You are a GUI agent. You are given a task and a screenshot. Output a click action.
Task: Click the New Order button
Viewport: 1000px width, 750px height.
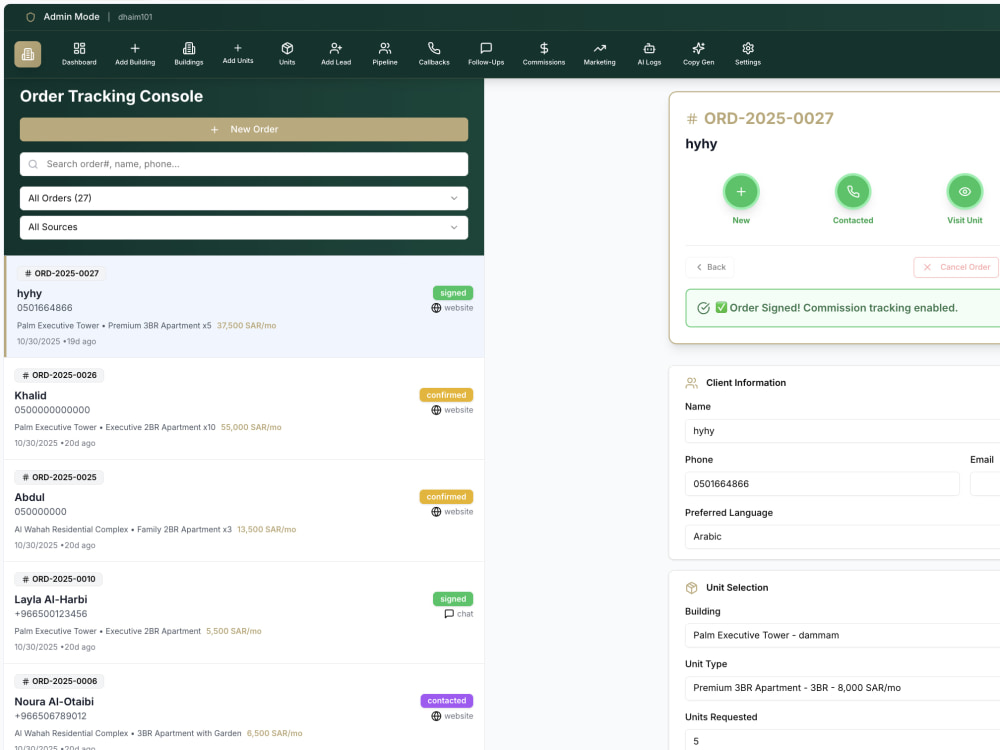[x=244, y=129]
